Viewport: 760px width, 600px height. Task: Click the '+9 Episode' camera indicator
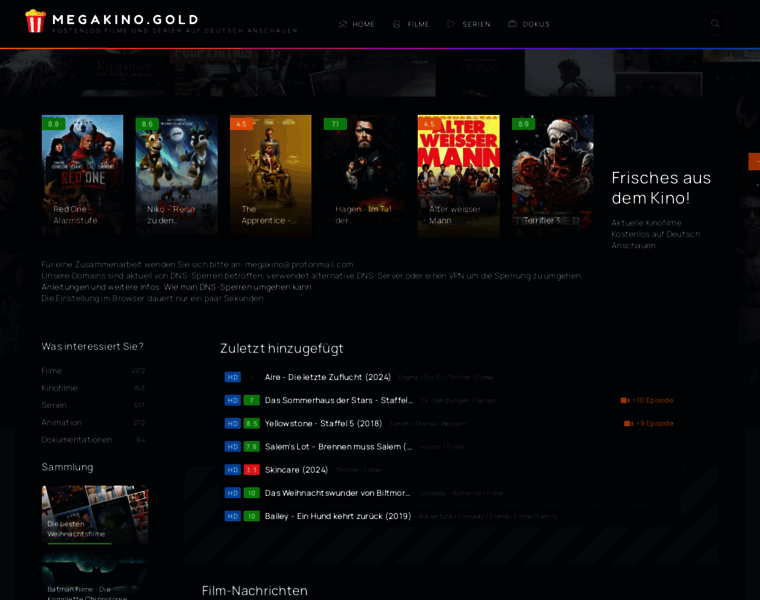649,424
